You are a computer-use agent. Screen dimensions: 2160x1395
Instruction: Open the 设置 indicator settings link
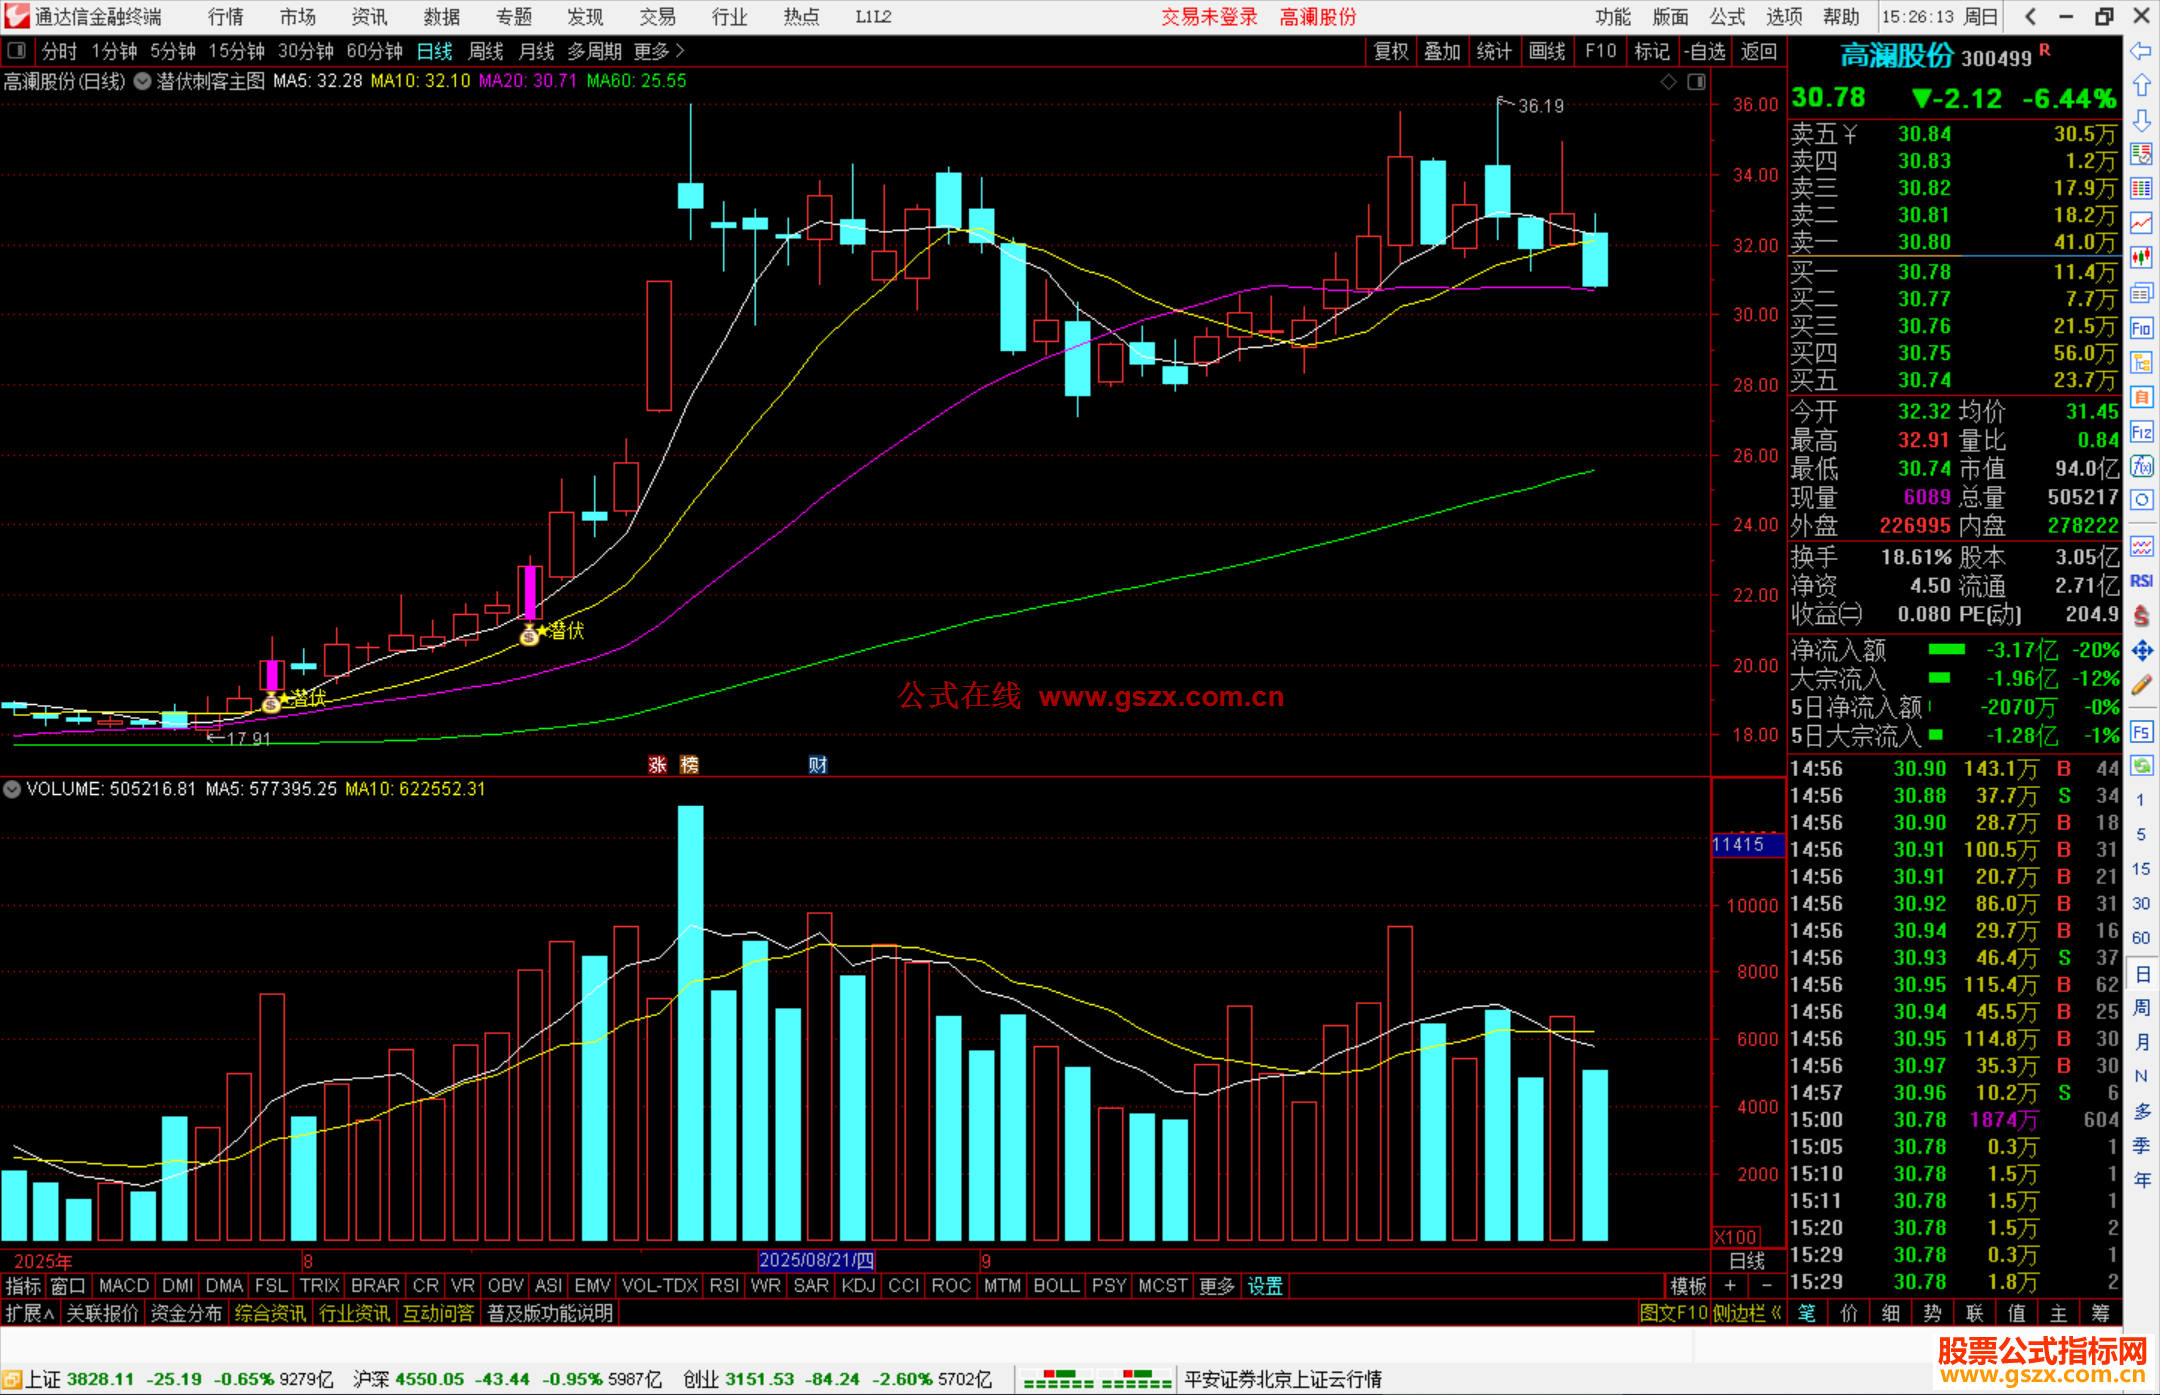1265,1286
